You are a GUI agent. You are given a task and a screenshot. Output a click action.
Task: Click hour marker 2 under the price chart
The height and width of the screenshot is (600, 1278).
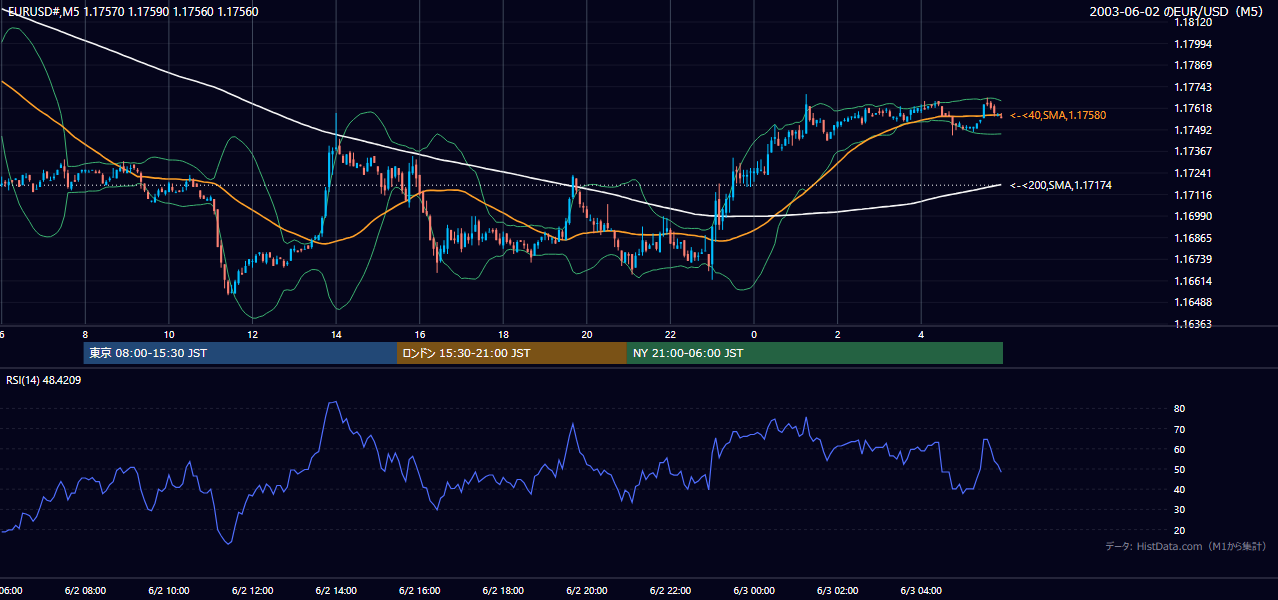point(838,334)
